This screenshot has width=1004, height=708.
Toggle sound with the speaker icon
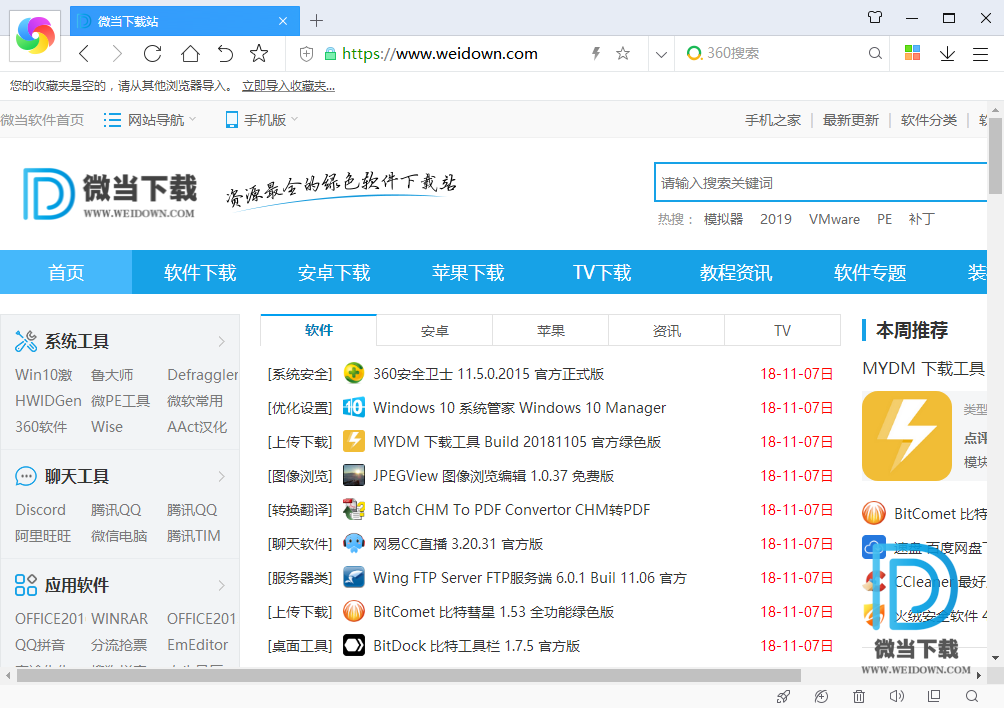click(896, 696)
